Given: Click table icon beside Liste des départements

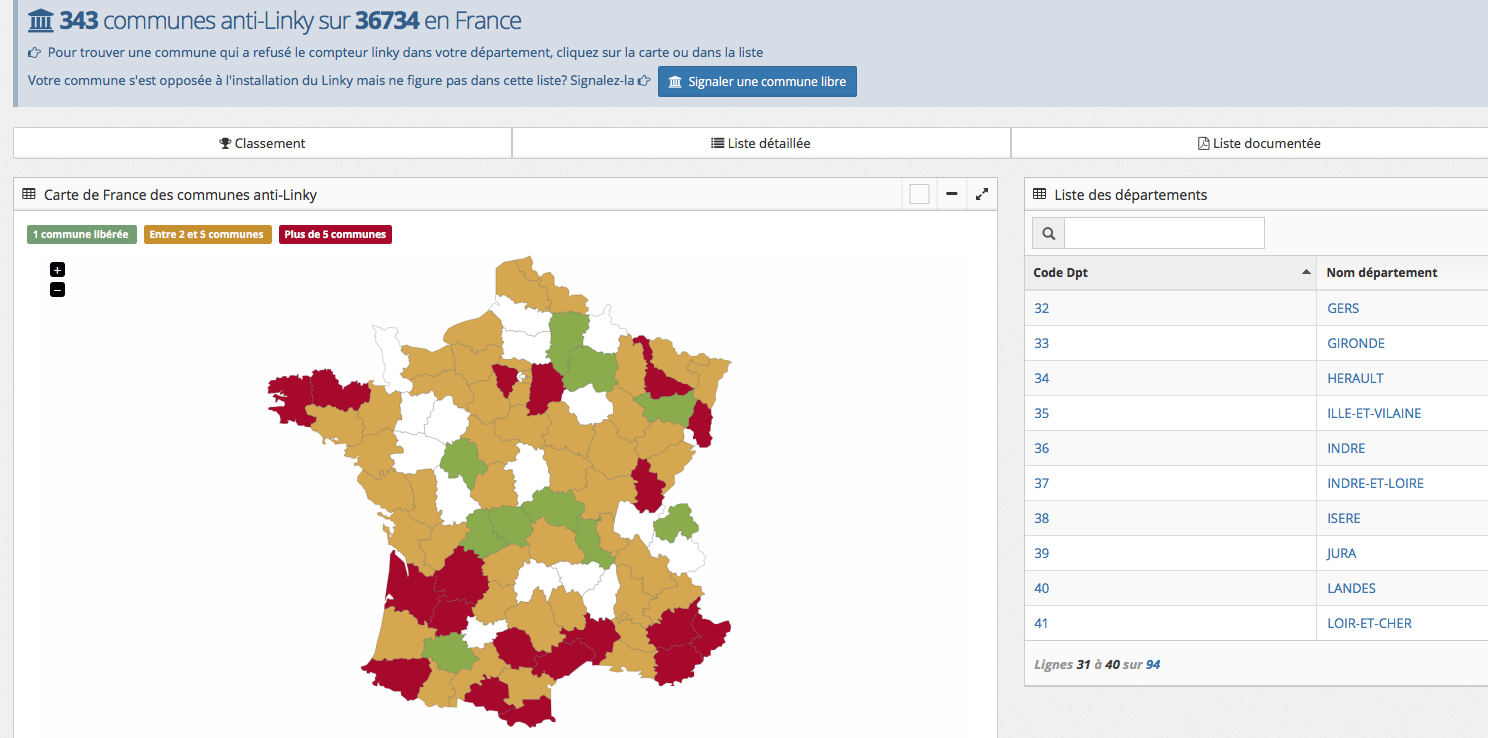Looking at the screenshot, I should click(x=1040, y=194).
